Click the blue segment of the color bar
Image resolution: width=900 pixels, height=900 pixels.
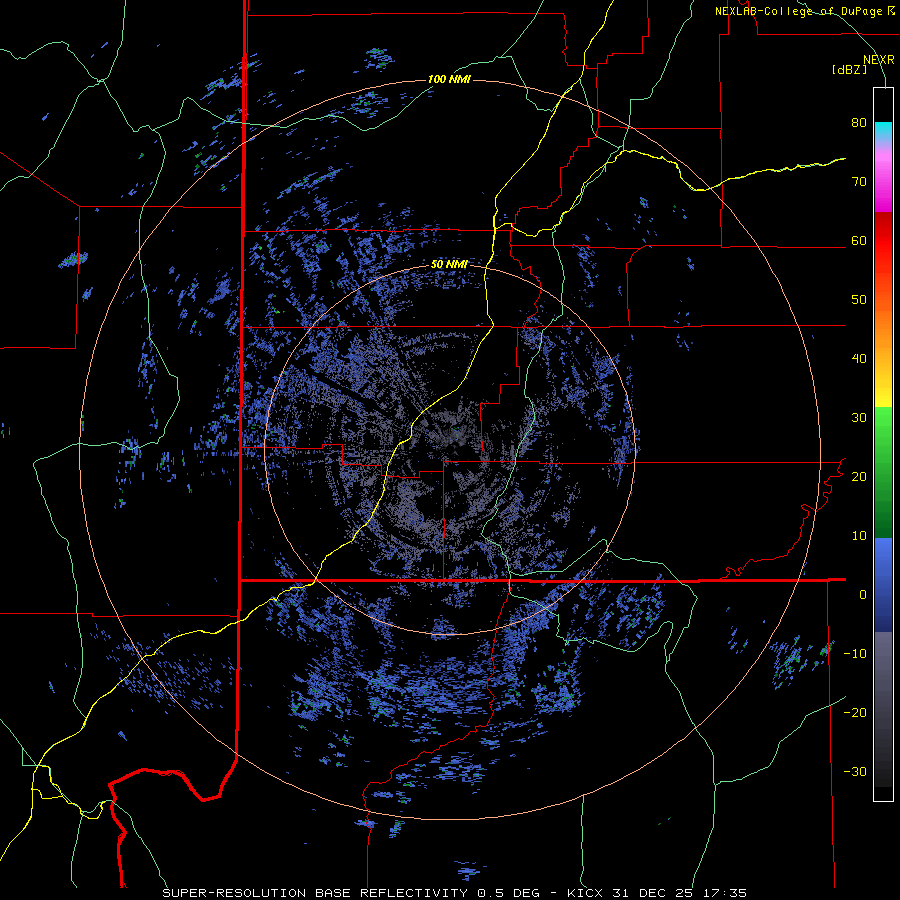coord(883,584)
